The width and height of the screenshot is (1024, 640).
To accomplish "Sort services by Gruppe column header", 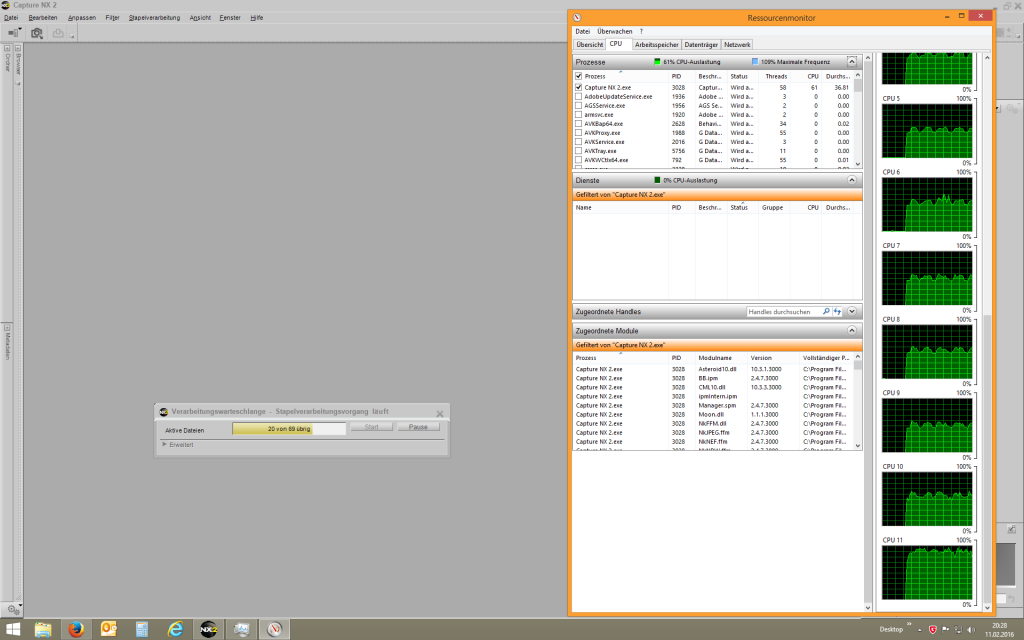I will (773, 208).
